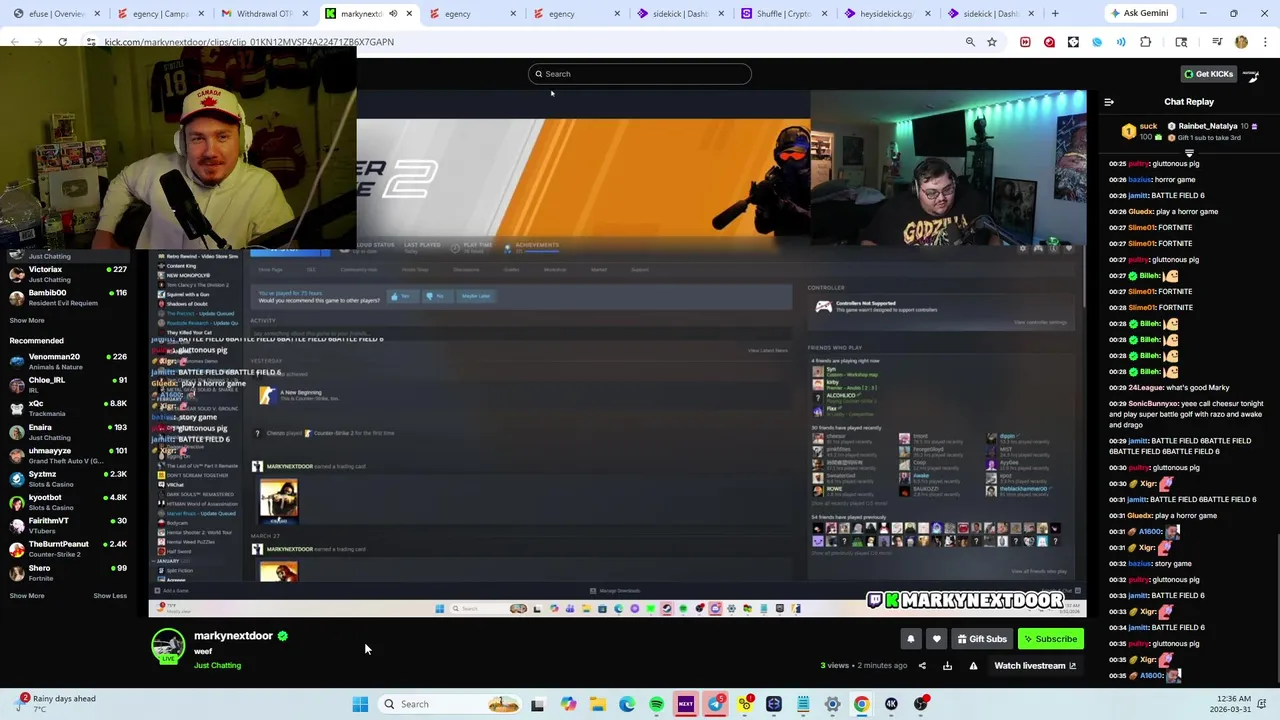The image size is (1280, 720).
Task: Open Chloe_IRL channel in sidebar
Action: [68, 385]
